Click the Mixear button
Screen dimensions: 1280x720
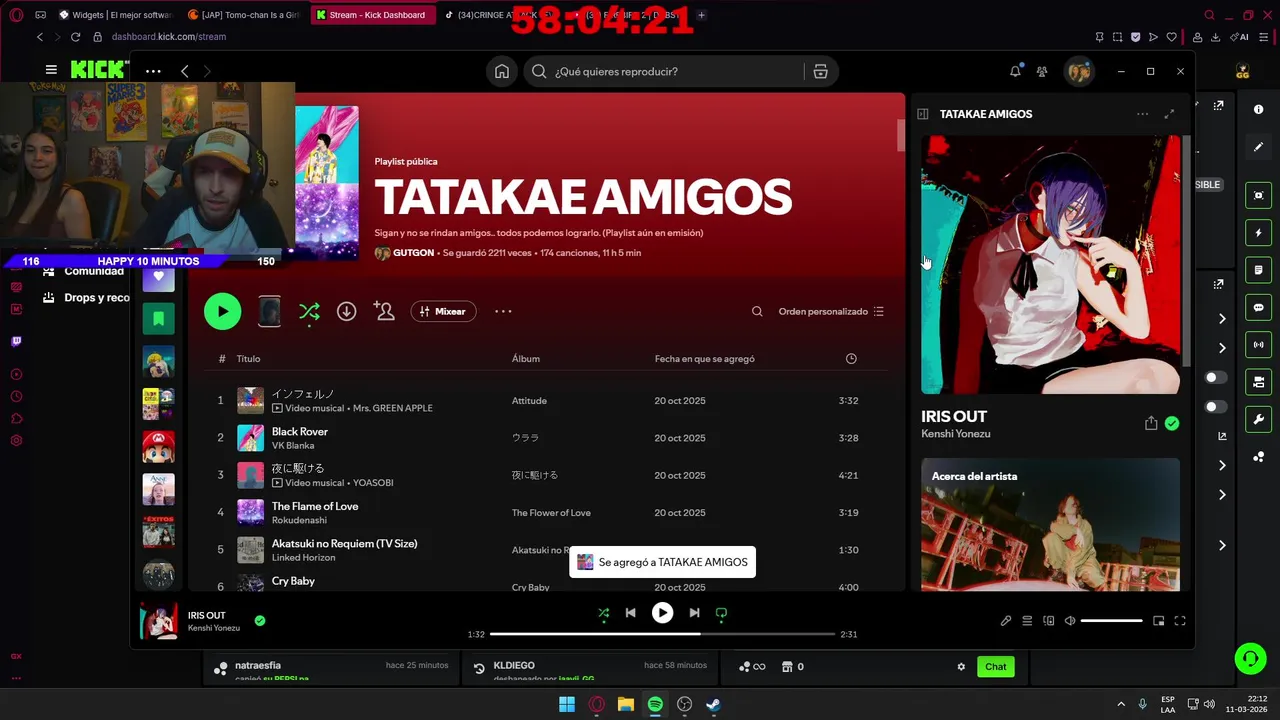tap(443, 311)
